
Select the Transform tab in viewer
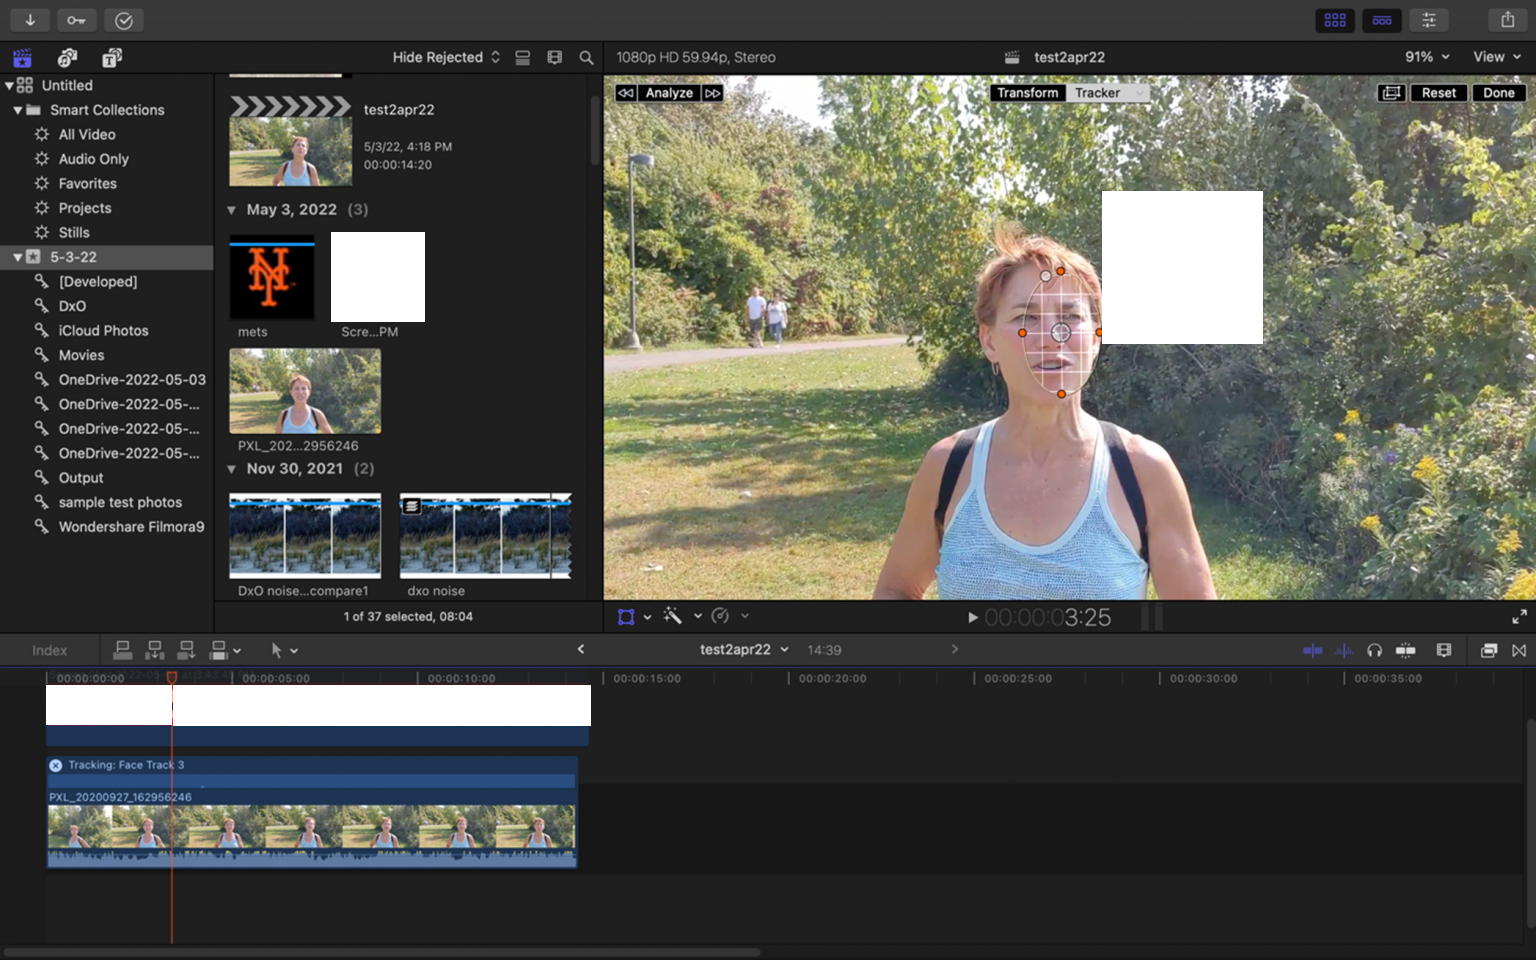click(1027, 93)
